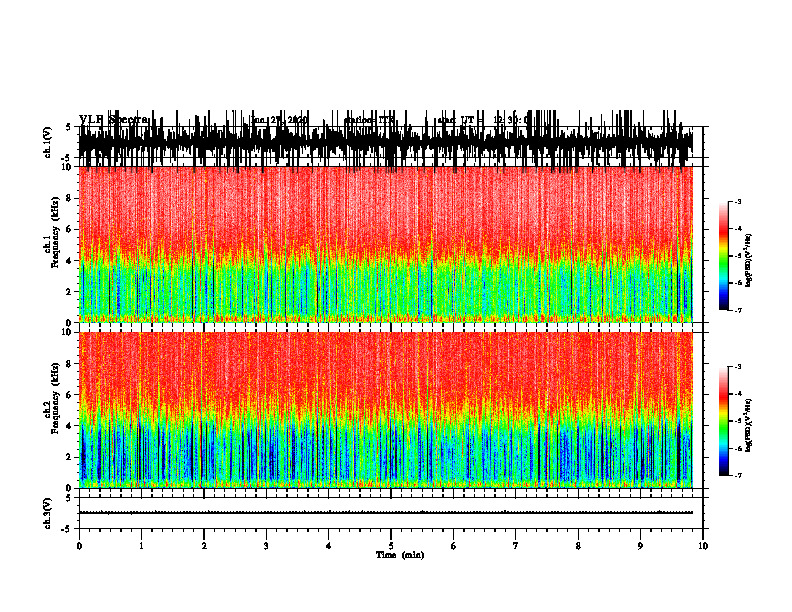The image size is (792, 612).
Task: Click the '8' kHz tick on ch.1 spectrogram
Action: pos(70,198)
